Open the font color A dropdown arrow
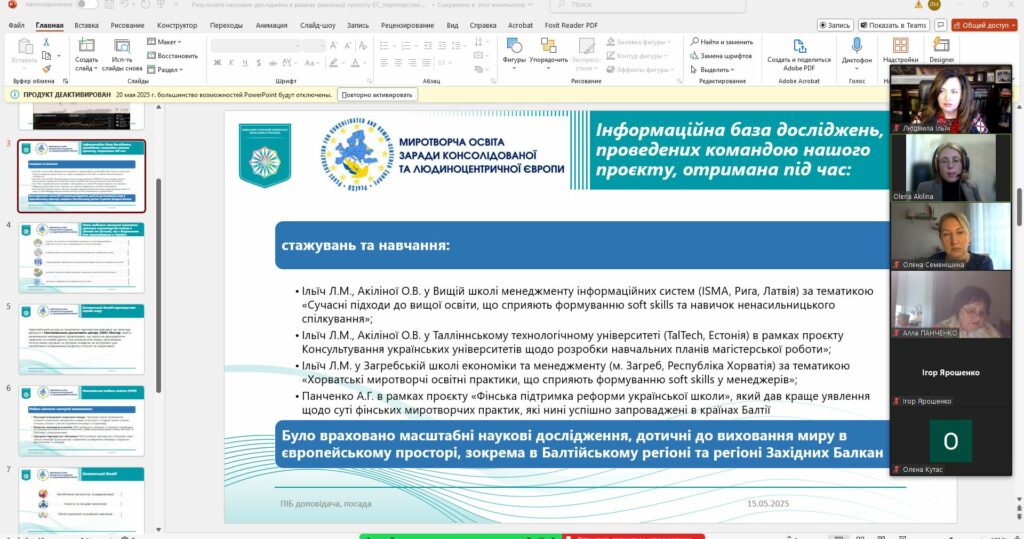Screen dimensions: 1024x539 point(365,63)
